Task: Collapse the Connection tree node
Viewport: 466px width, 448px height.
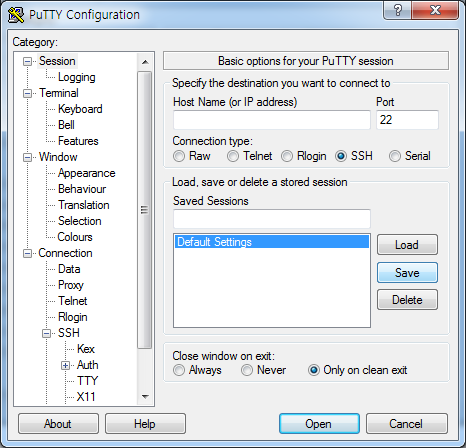Action: (27, 253)
